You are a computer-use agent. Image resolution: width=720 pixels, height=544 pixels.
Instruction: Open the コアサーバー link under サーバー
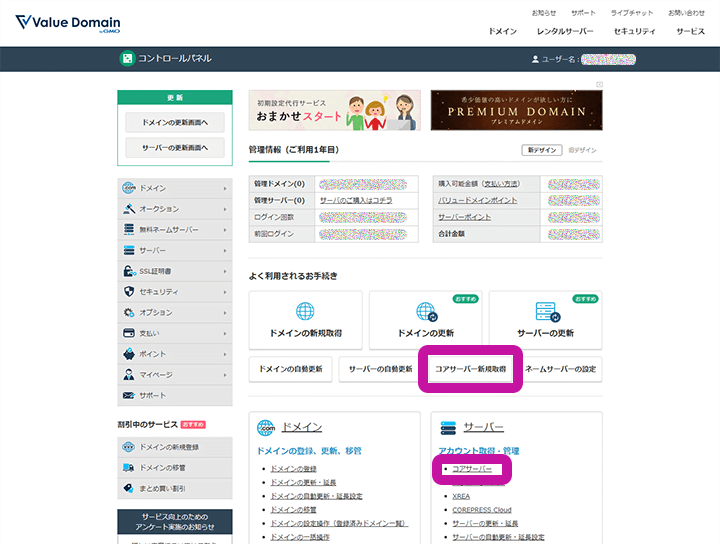click(x=472, y=468)
